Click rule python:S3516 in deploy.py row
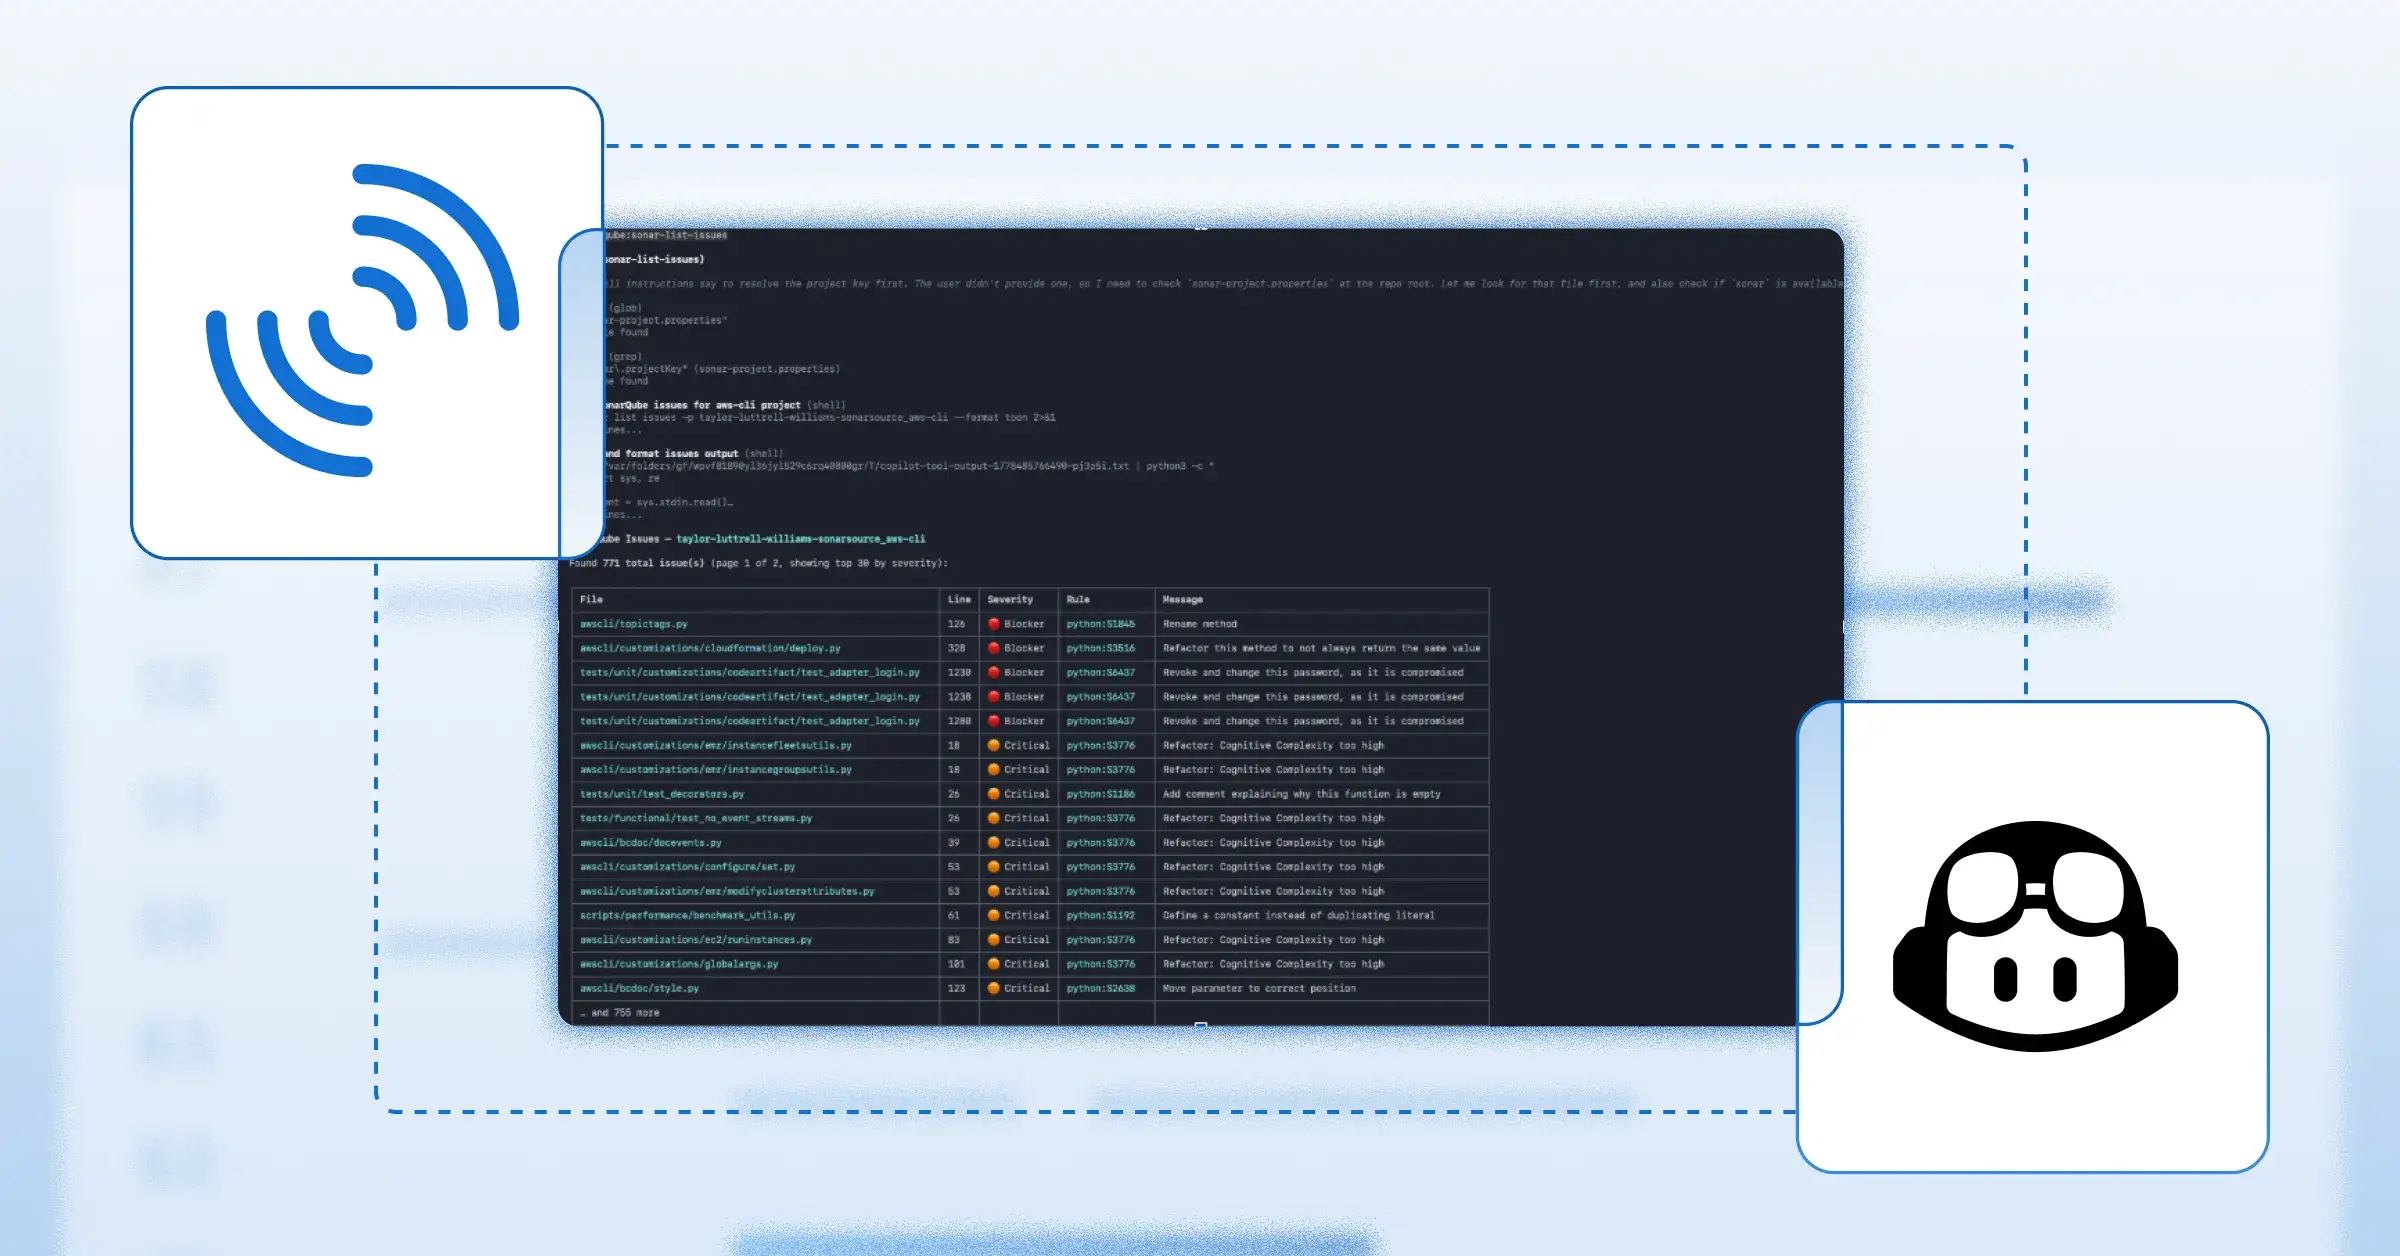The image size is (2400, 1256). pos(1101,648)
